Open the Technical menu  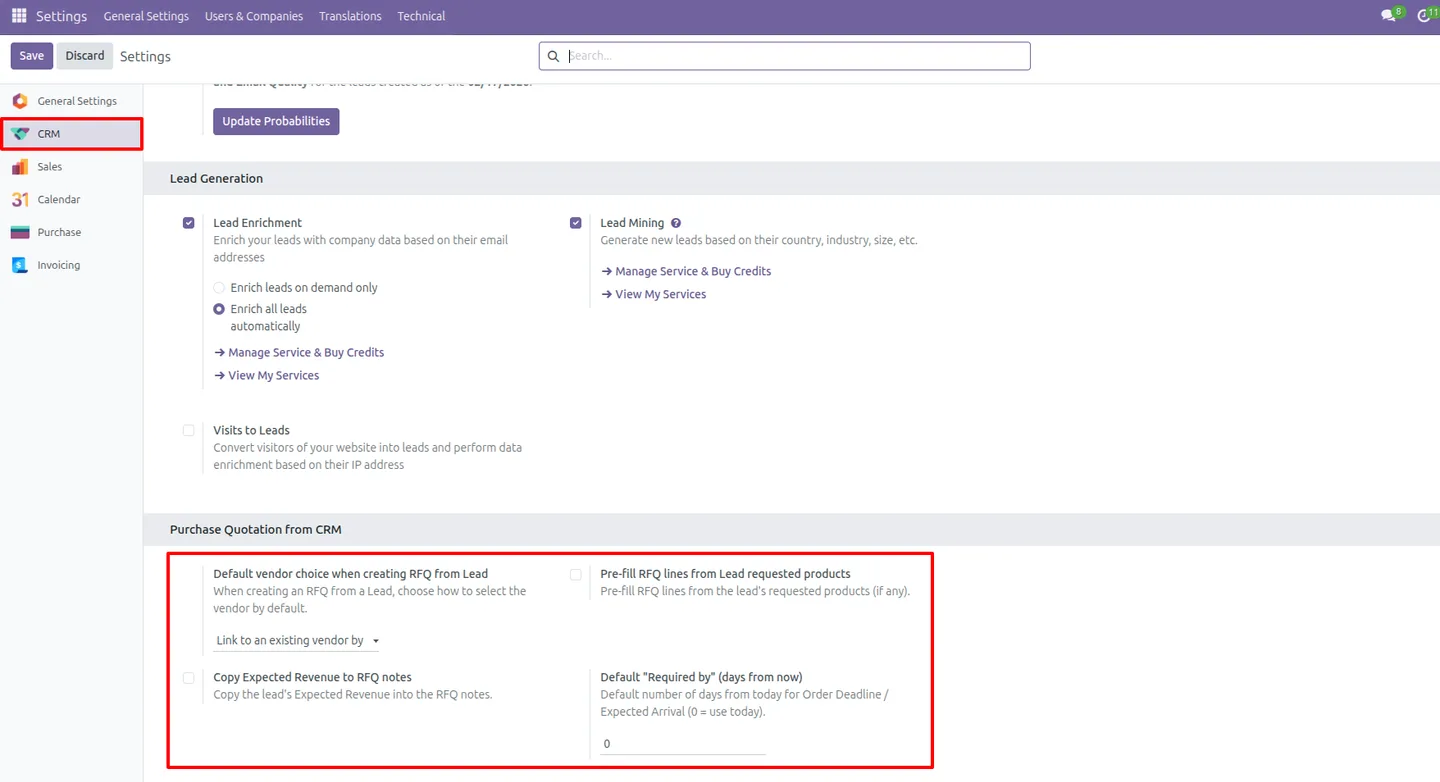[x=421, y=16]
